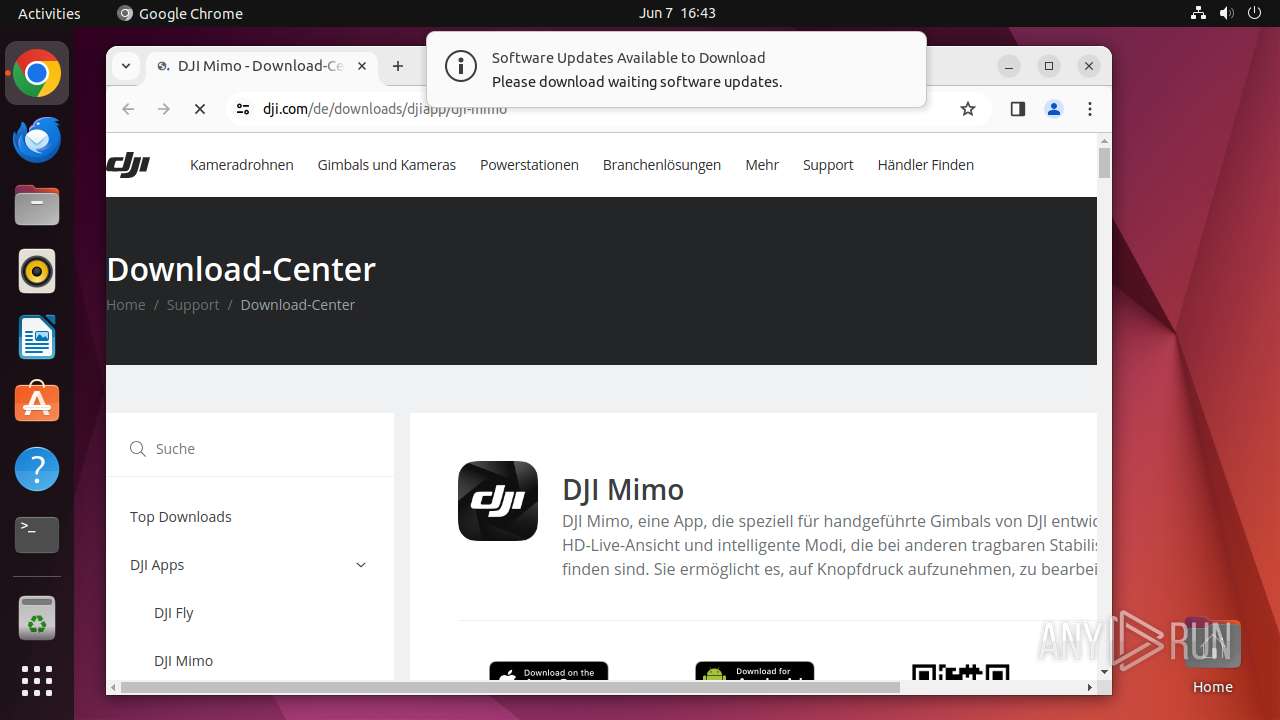Open the Trash icon in dock
The image size is (1280, 720).
point(37,618)
